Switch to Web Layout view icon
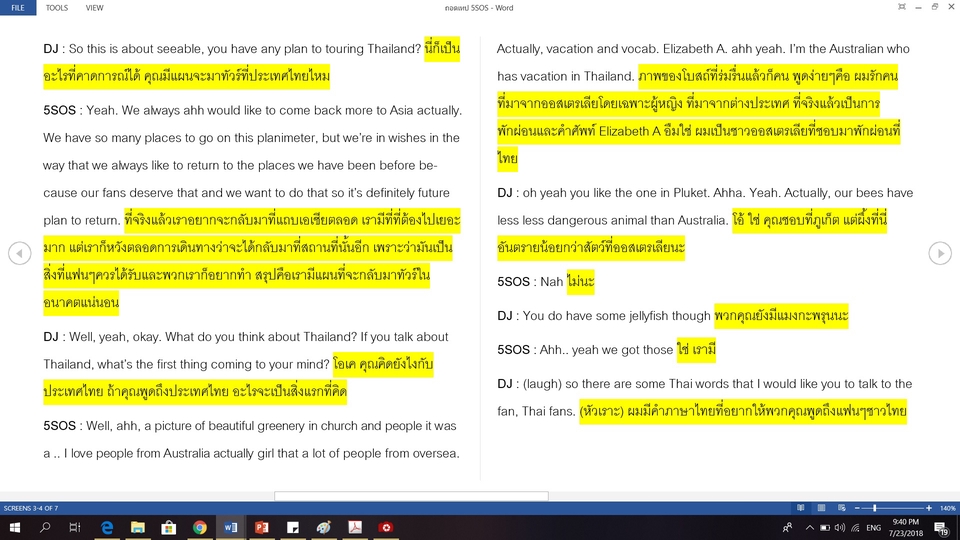This screenshot has width=960, height=540. 842,508
